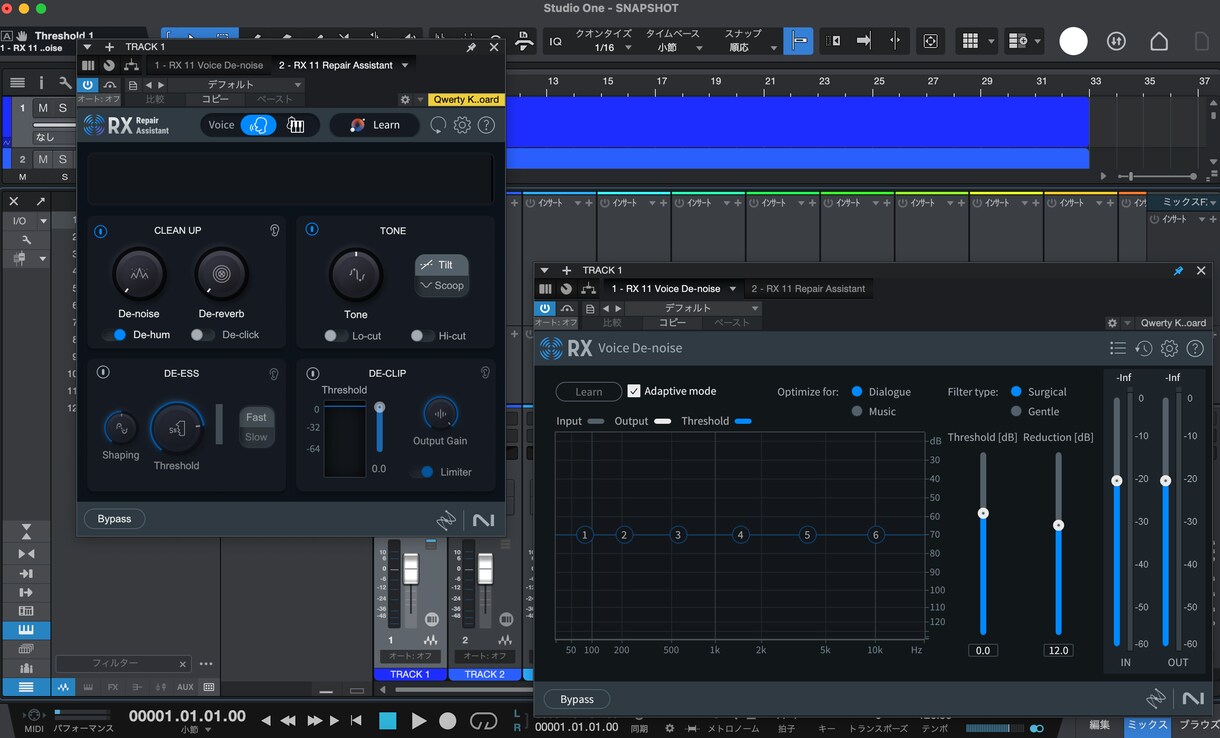Open the ミックス tab at bottom right

[1147, 725]
